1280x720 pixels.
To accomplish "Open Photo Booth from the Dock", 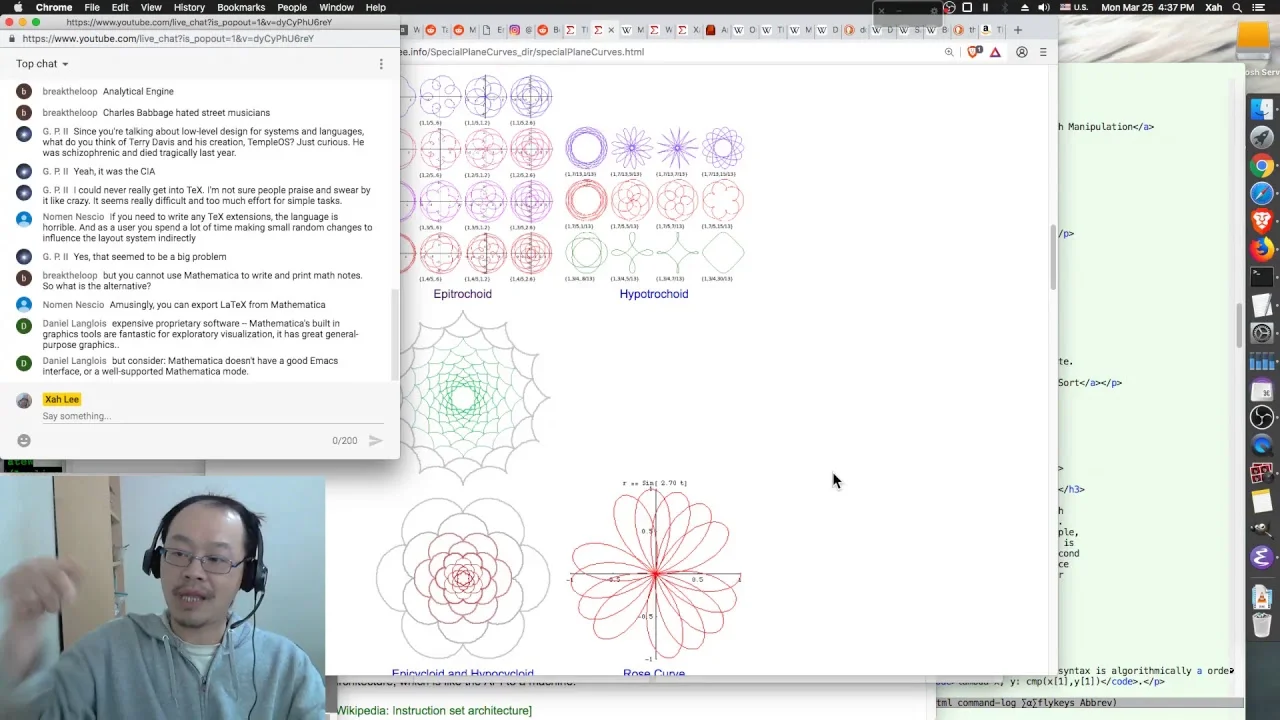I will click(x=1262, y=473).
